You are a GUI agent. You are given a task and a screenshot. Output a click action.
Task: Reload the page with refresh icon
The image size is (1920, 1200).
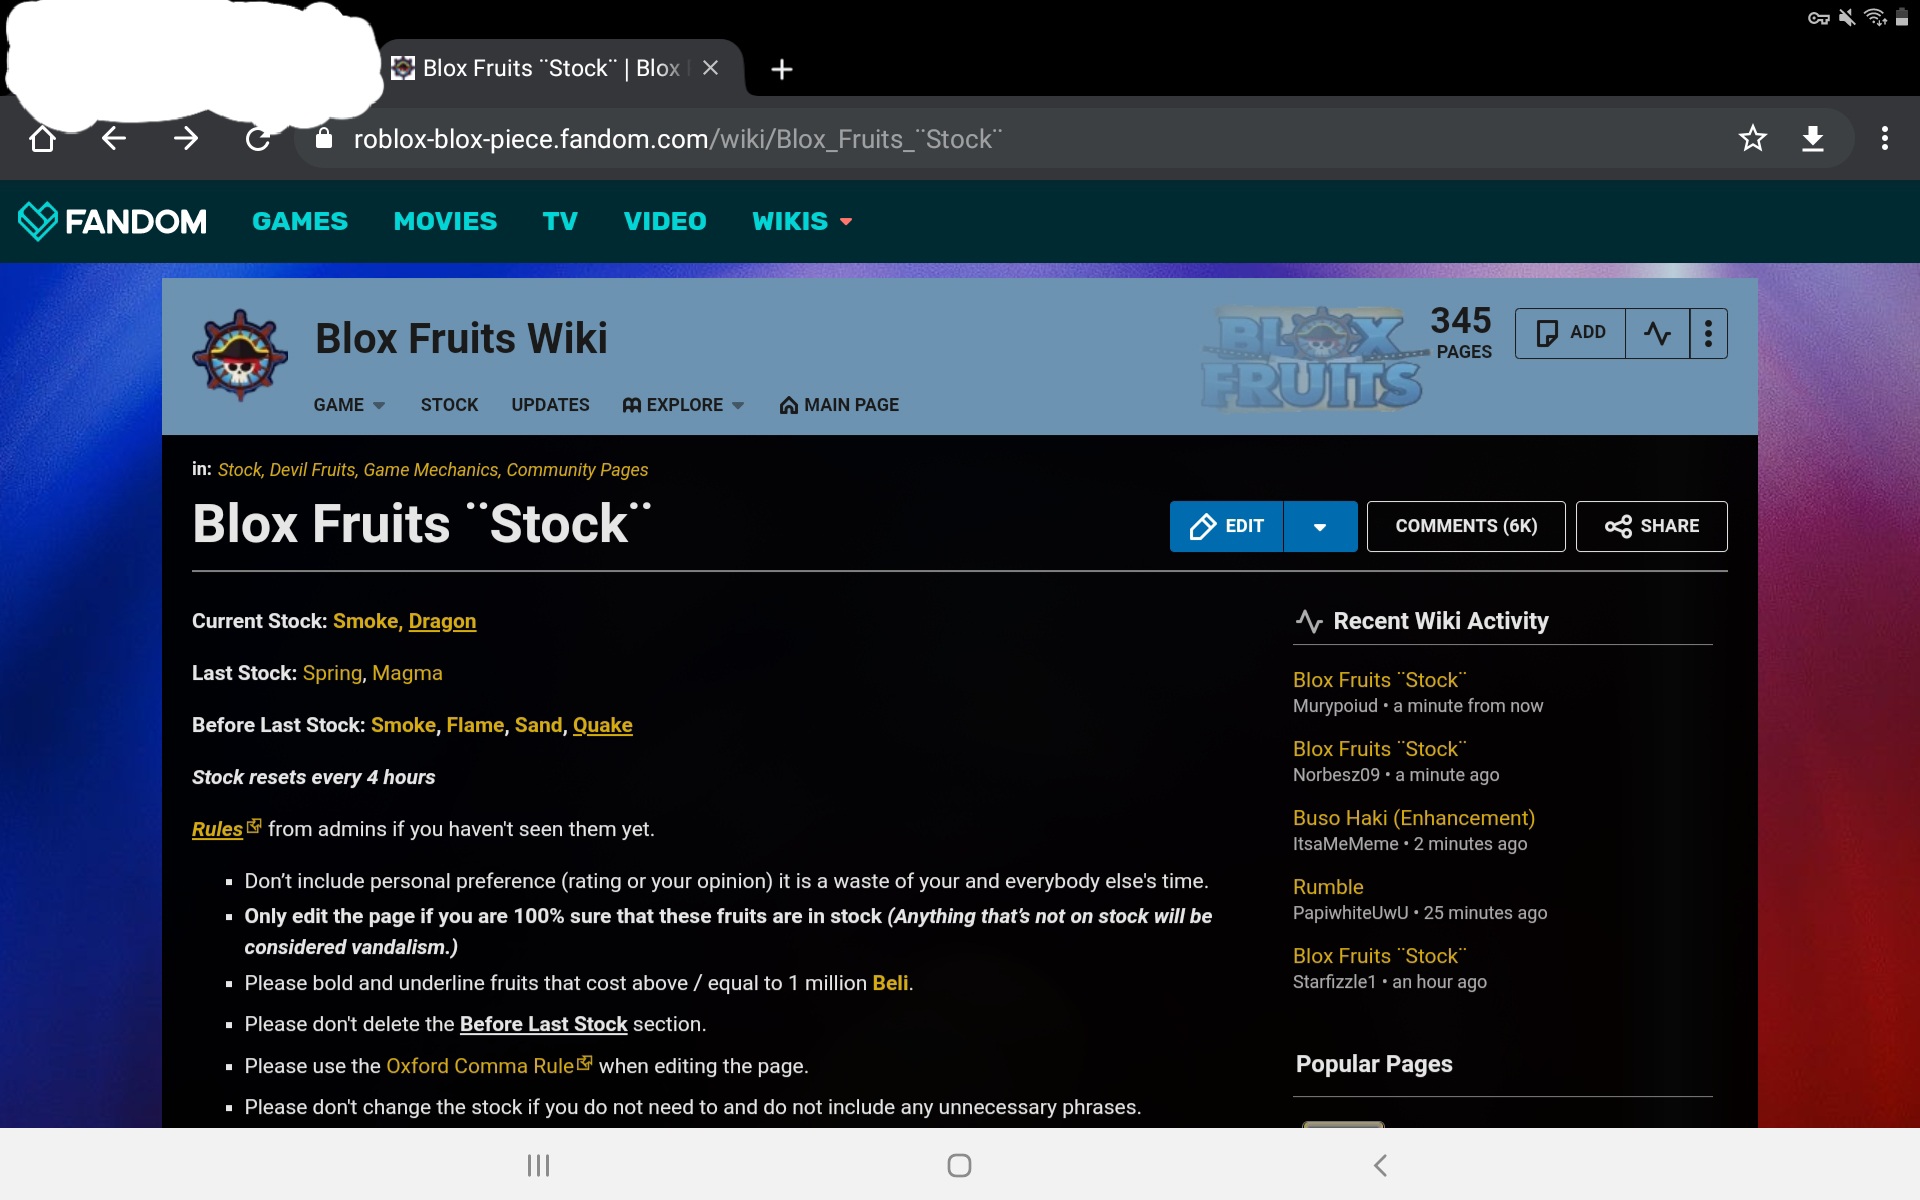tap(258, 138)
